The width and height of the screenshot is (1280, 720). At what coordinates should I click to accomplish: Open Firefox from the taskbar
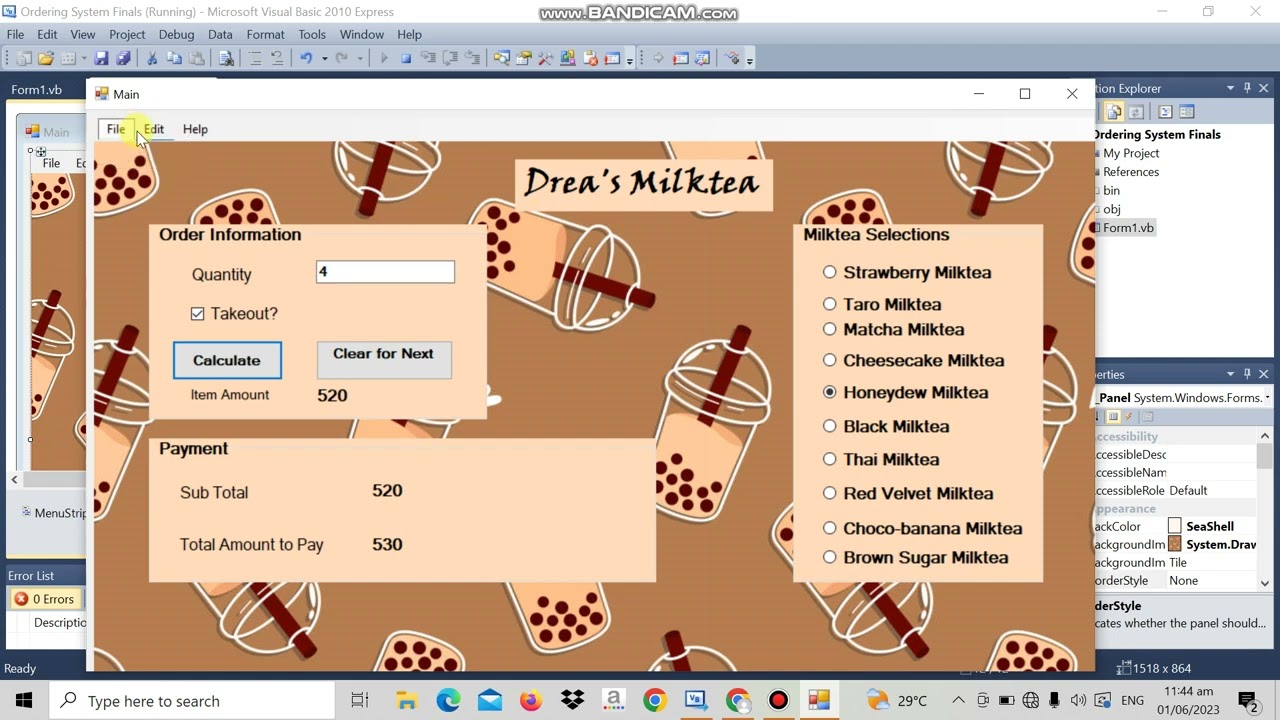click(x=531, y=701)
